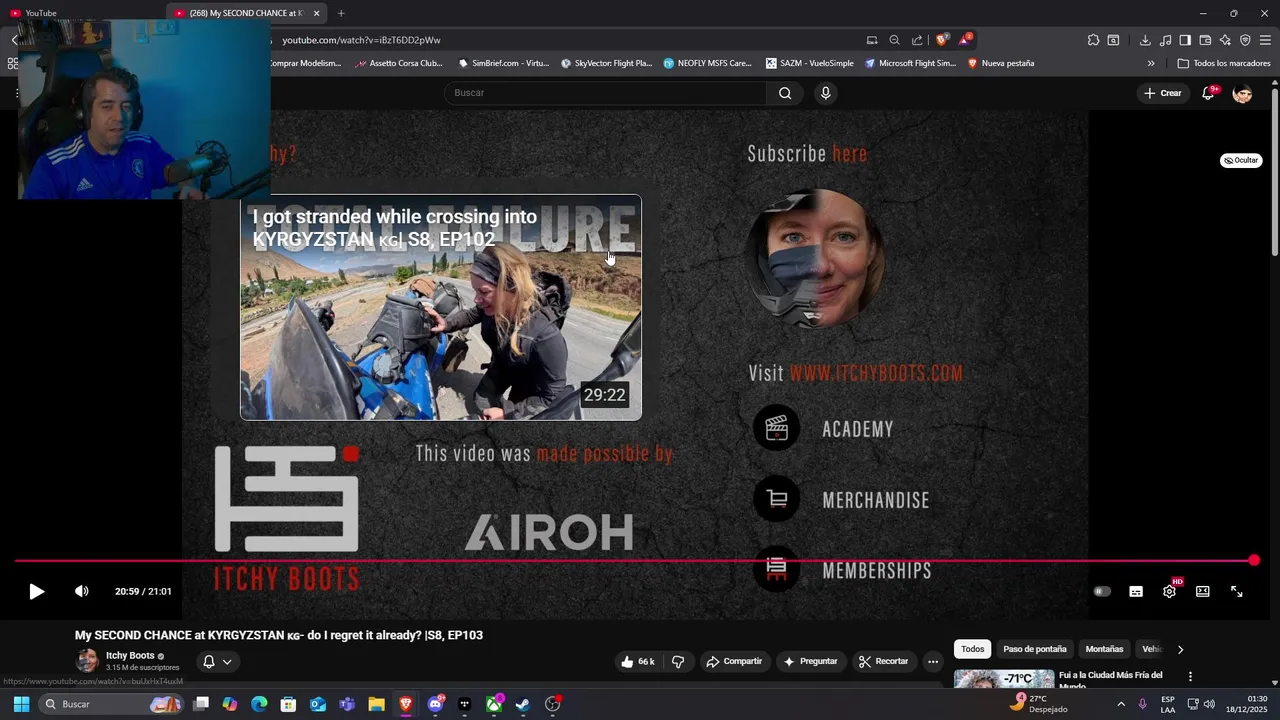Open the Brave VPN shield icon

1245,40
